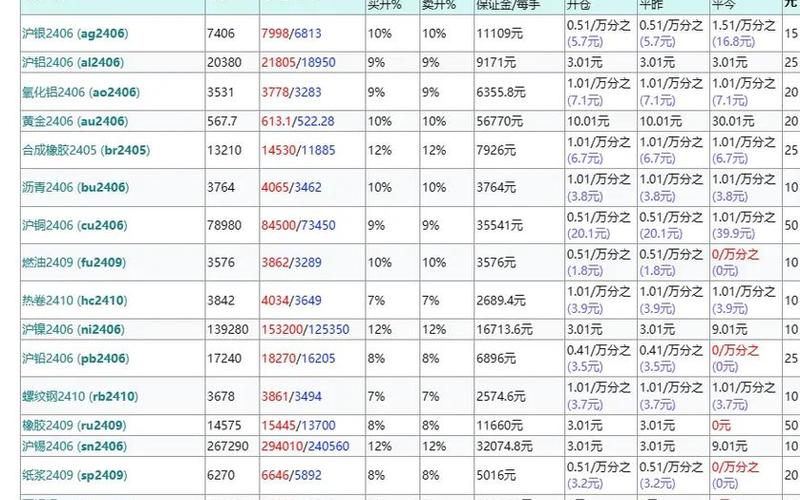Click the 沪锡2406 (sn2406) tin contract

pyautogui.click(x=74, y=446)
